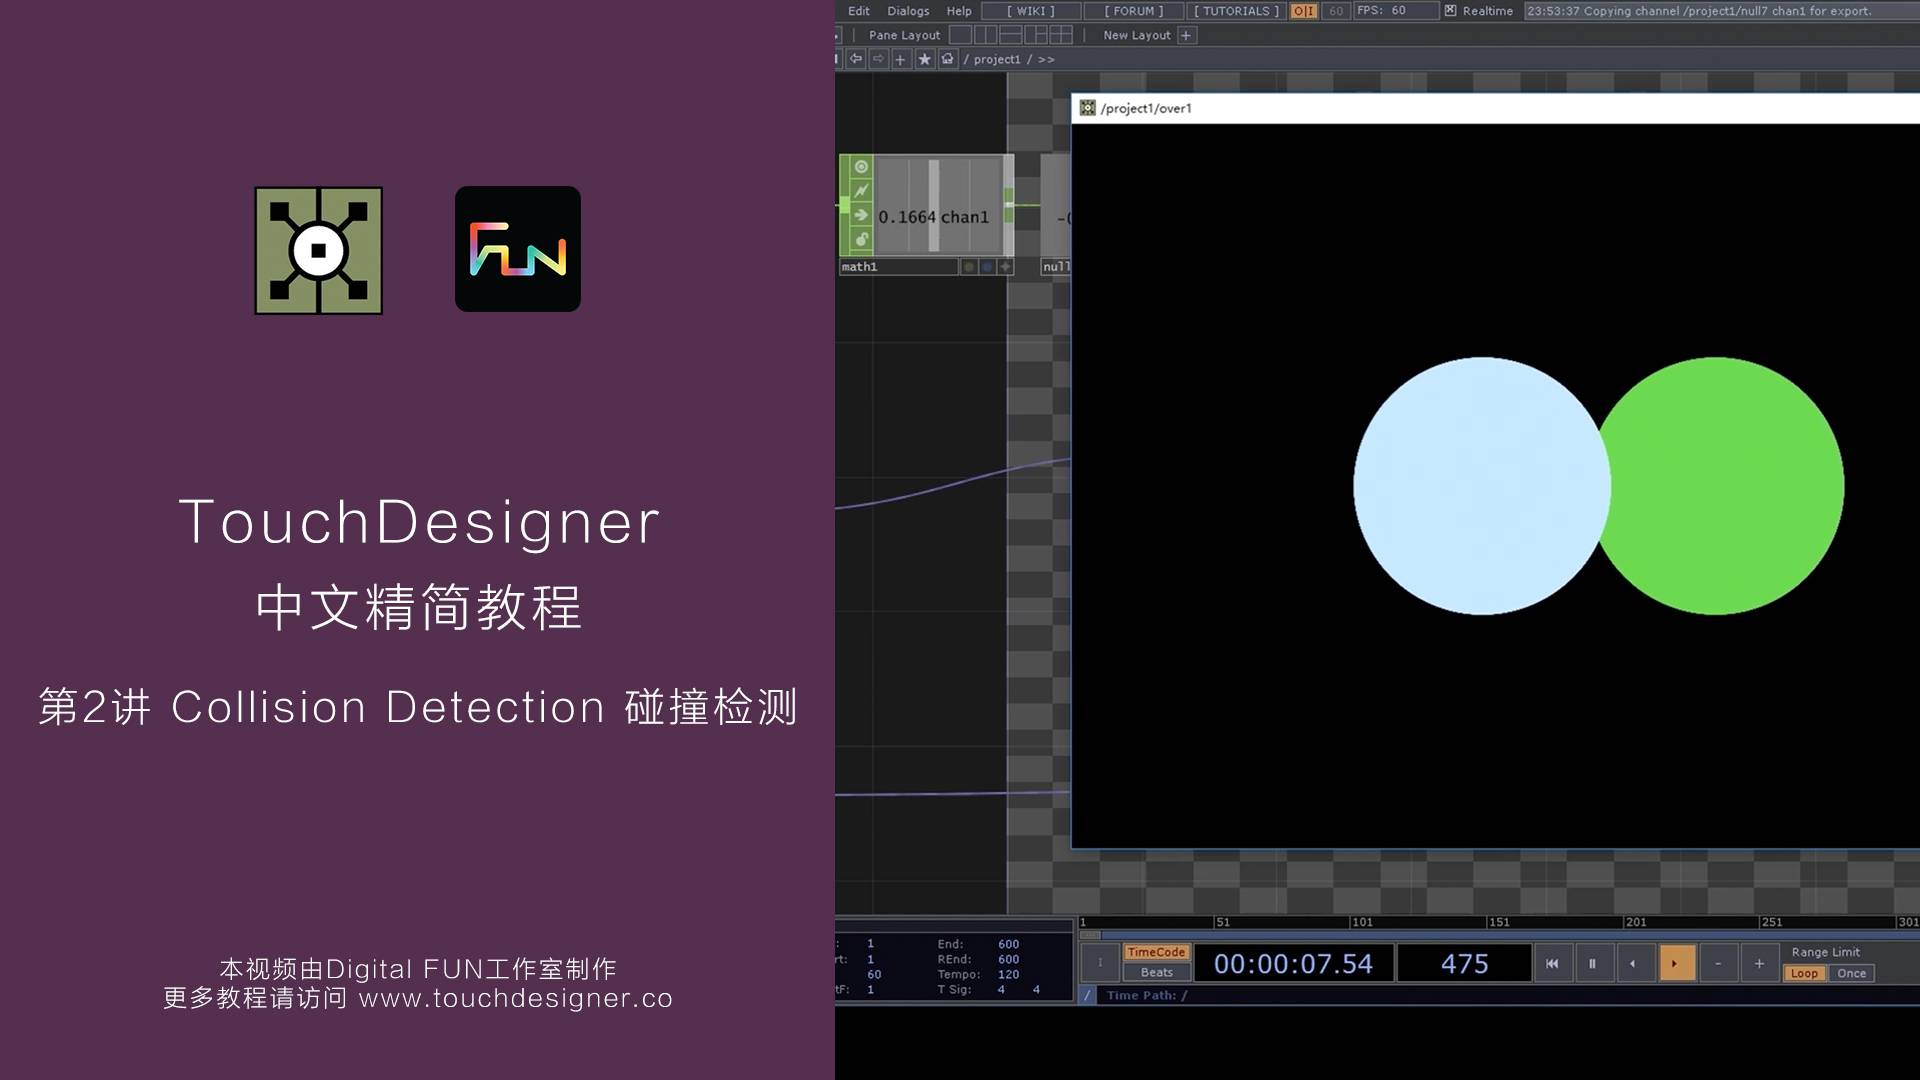Click the Time Path field
The width and height of the screenshot is (1920, 1080).
pos(1508,995)
